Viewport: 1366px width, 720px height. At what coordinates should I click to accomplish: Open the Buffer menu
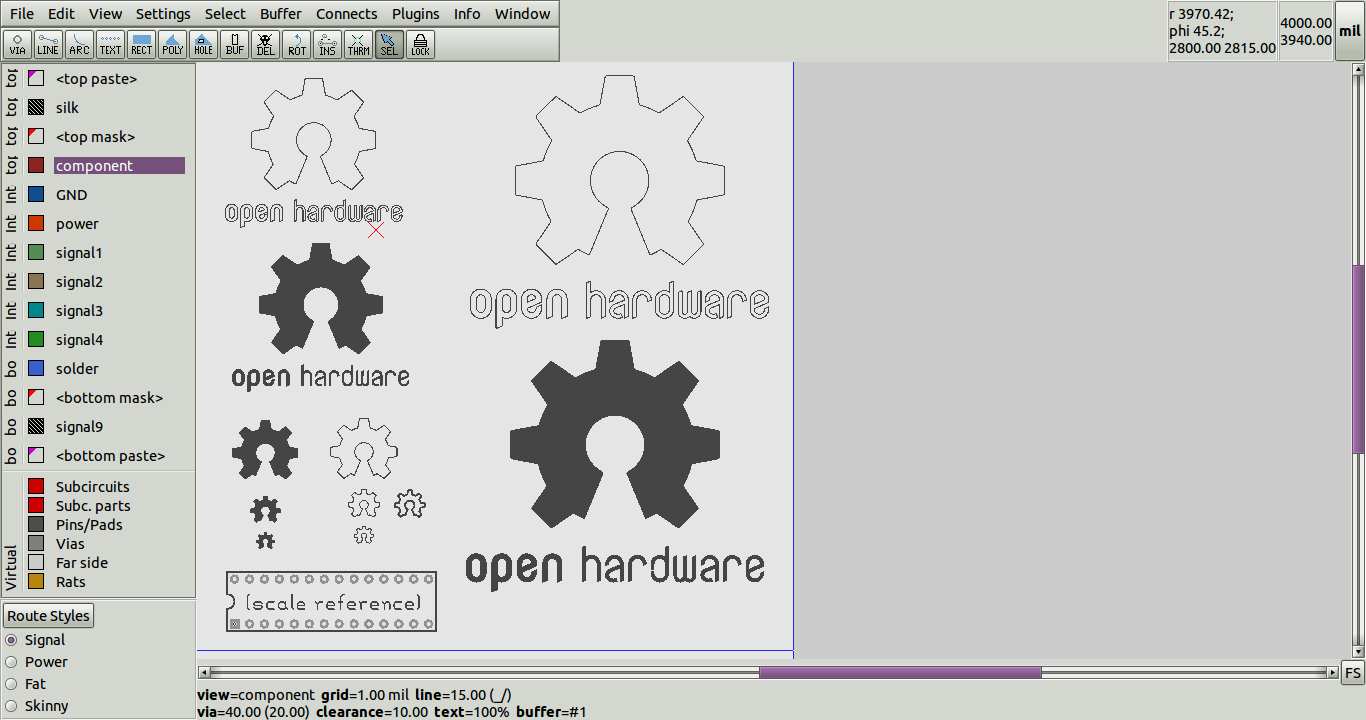tap(281, 14)
